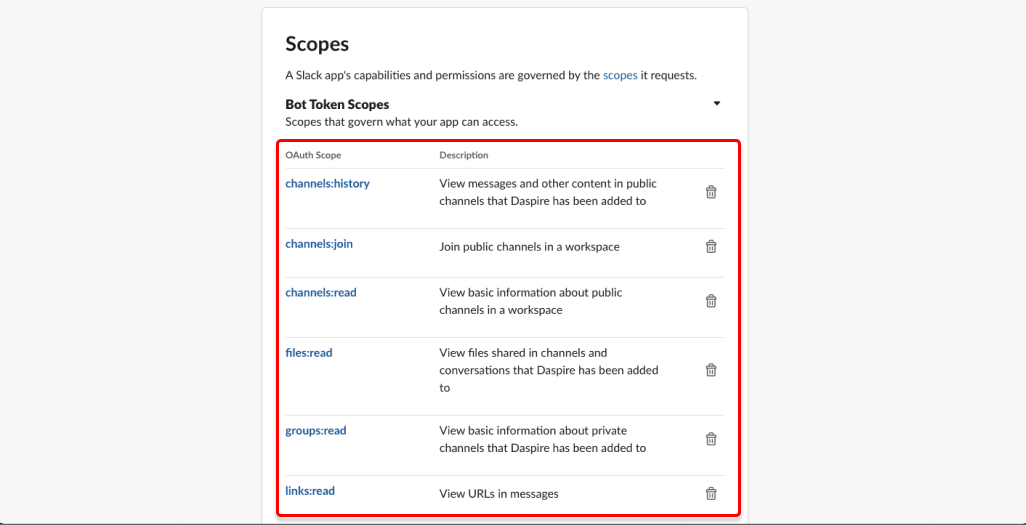Remove the channels:read scope via trash icon
Viewport: 1026px width, 525px height.
[711, 301]
